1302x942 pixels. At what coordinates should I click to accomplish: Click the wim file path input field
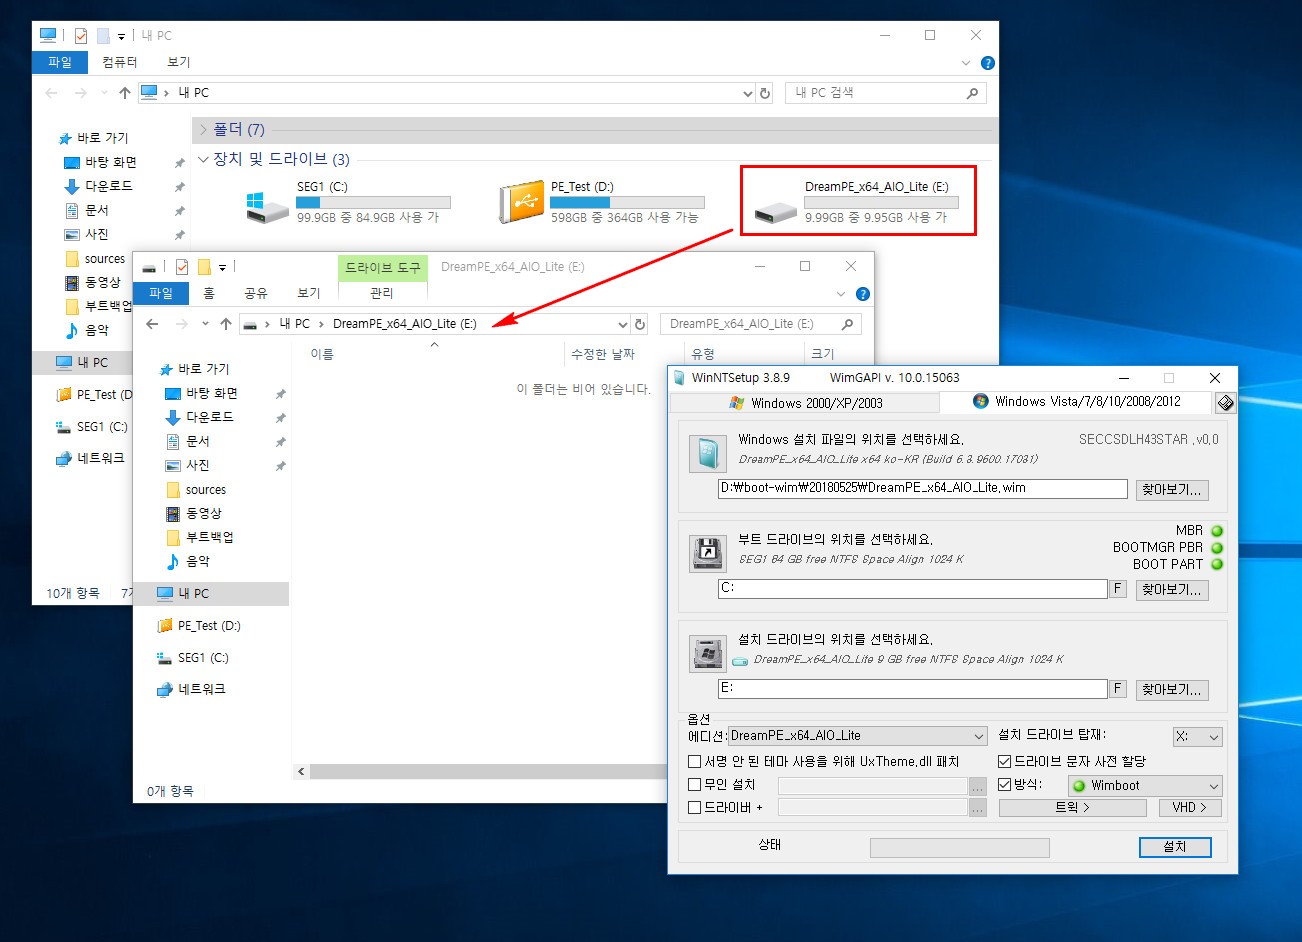[x=923, y=488]
